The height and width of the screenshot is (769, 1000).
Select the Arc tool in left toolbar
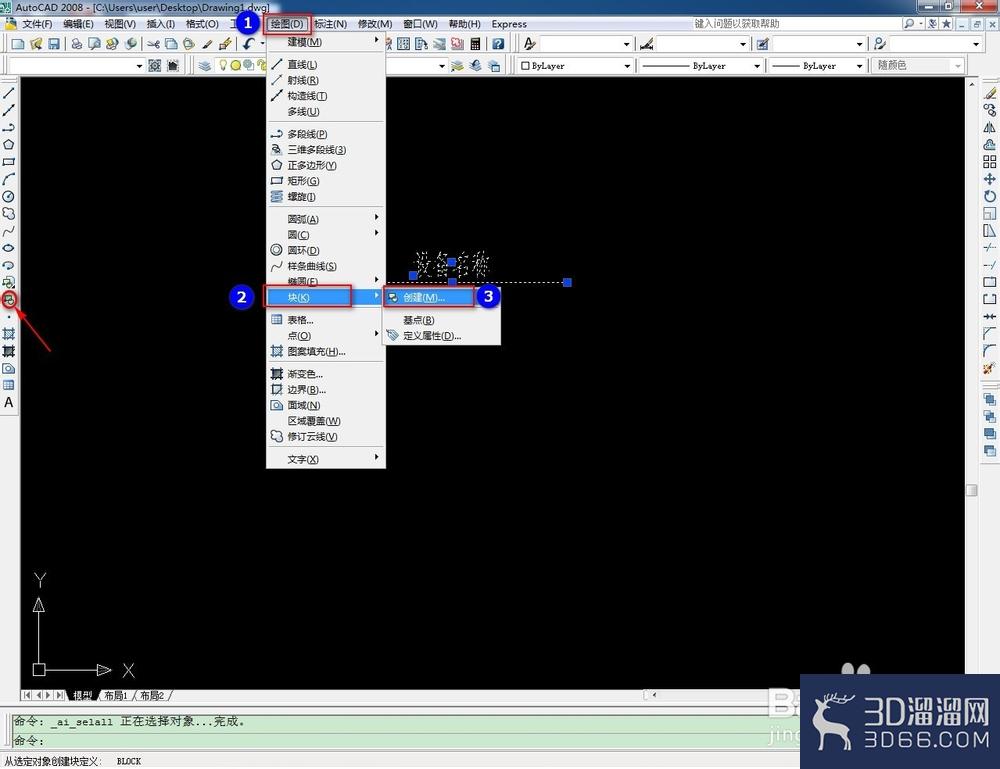pyautogui.click(x=9, y=179)
